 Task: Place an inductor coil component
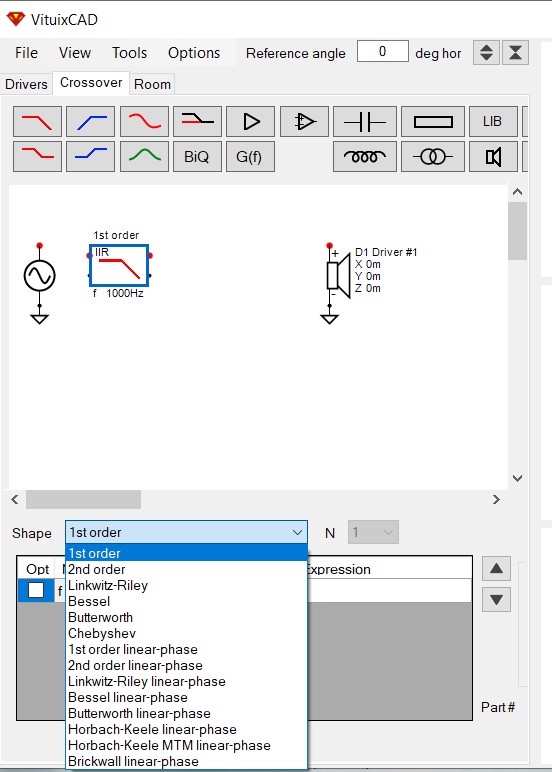365,156
